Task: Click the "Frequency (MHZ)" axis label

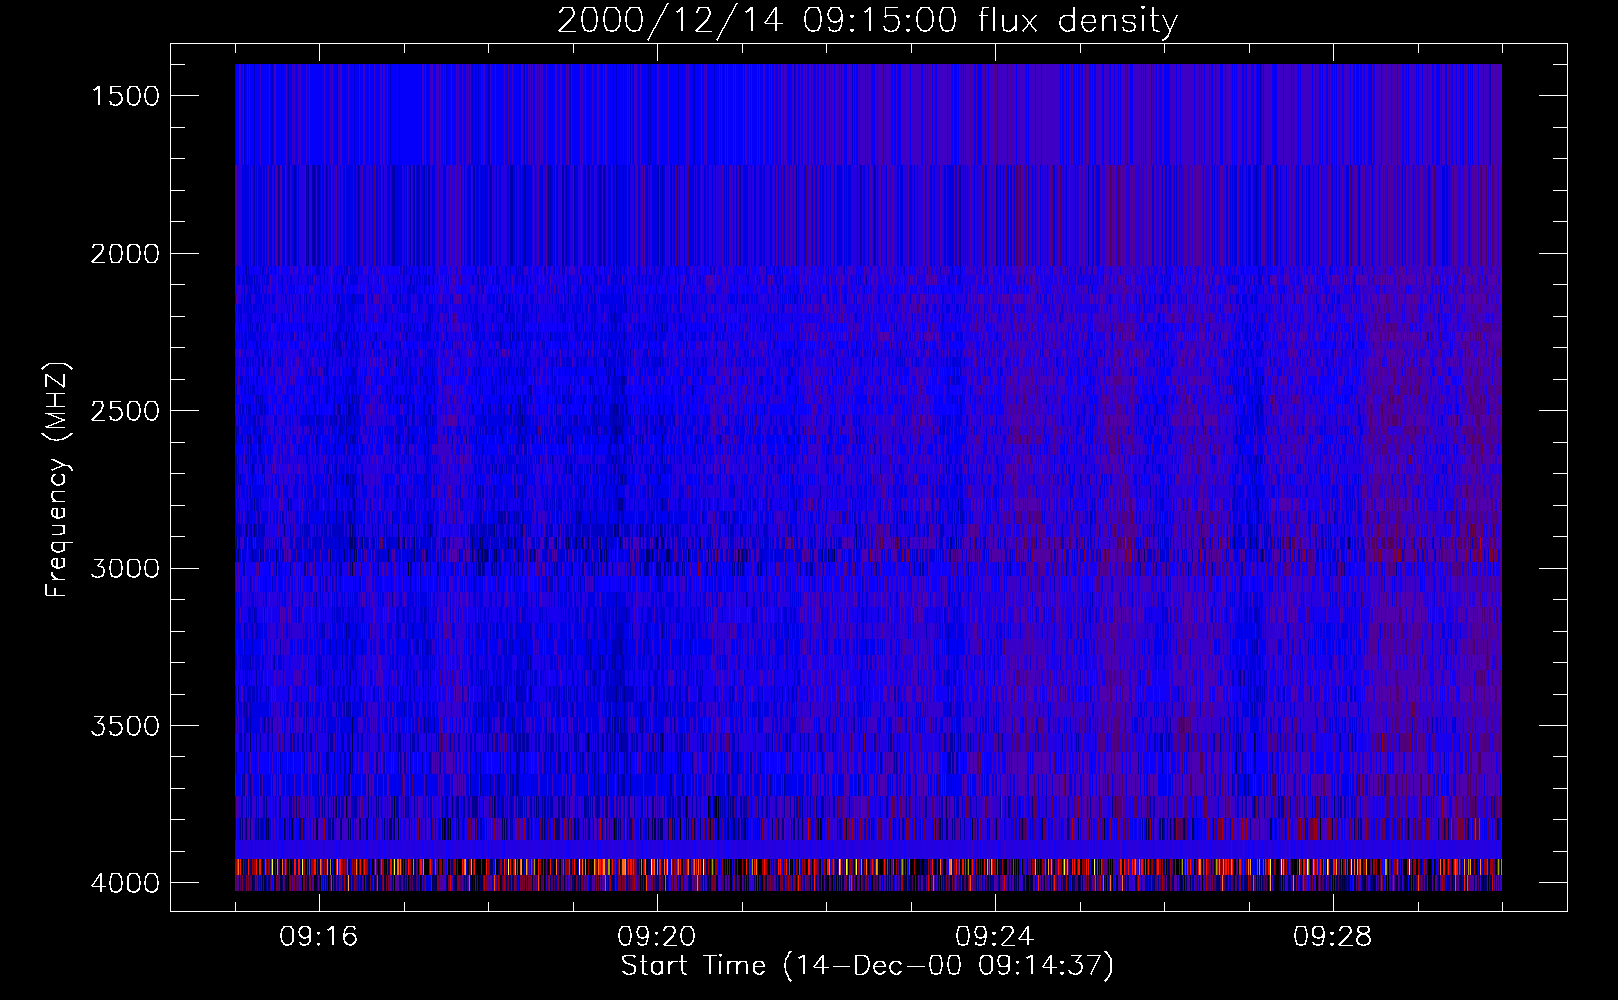Action: [57, 480]
